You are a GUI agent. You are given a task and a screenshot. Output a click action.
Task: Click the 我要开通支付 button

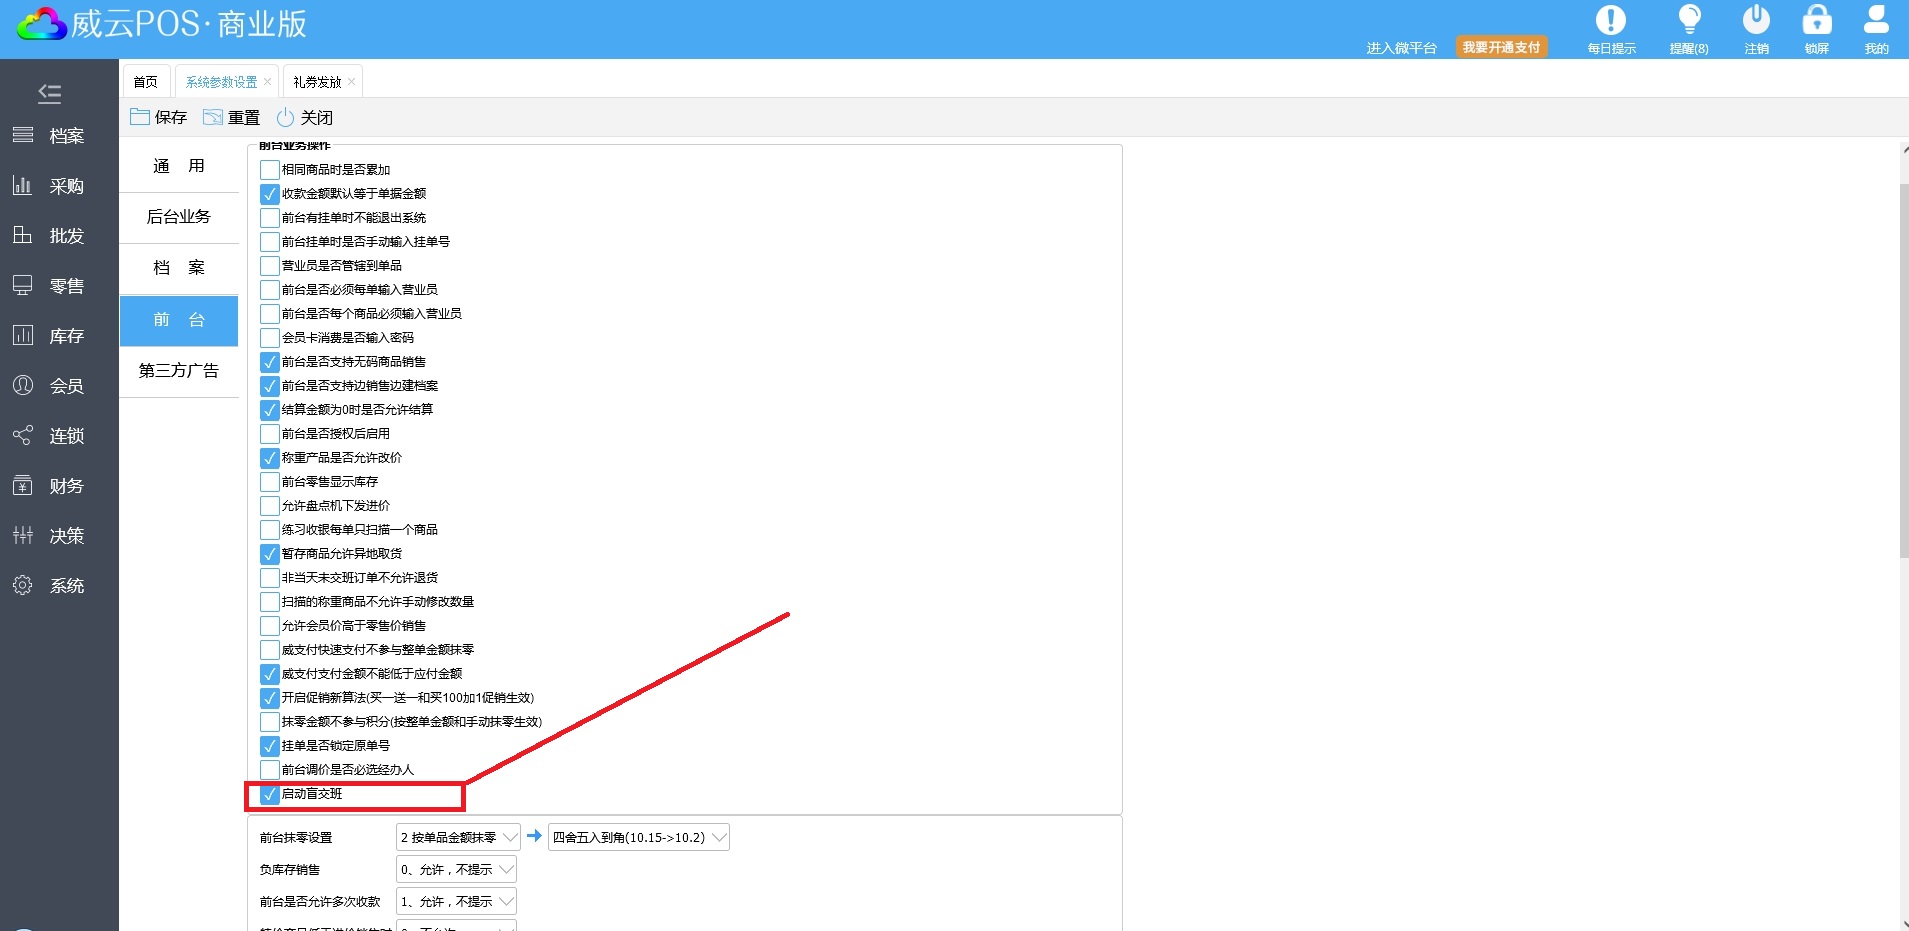[x=1501, y=47]
